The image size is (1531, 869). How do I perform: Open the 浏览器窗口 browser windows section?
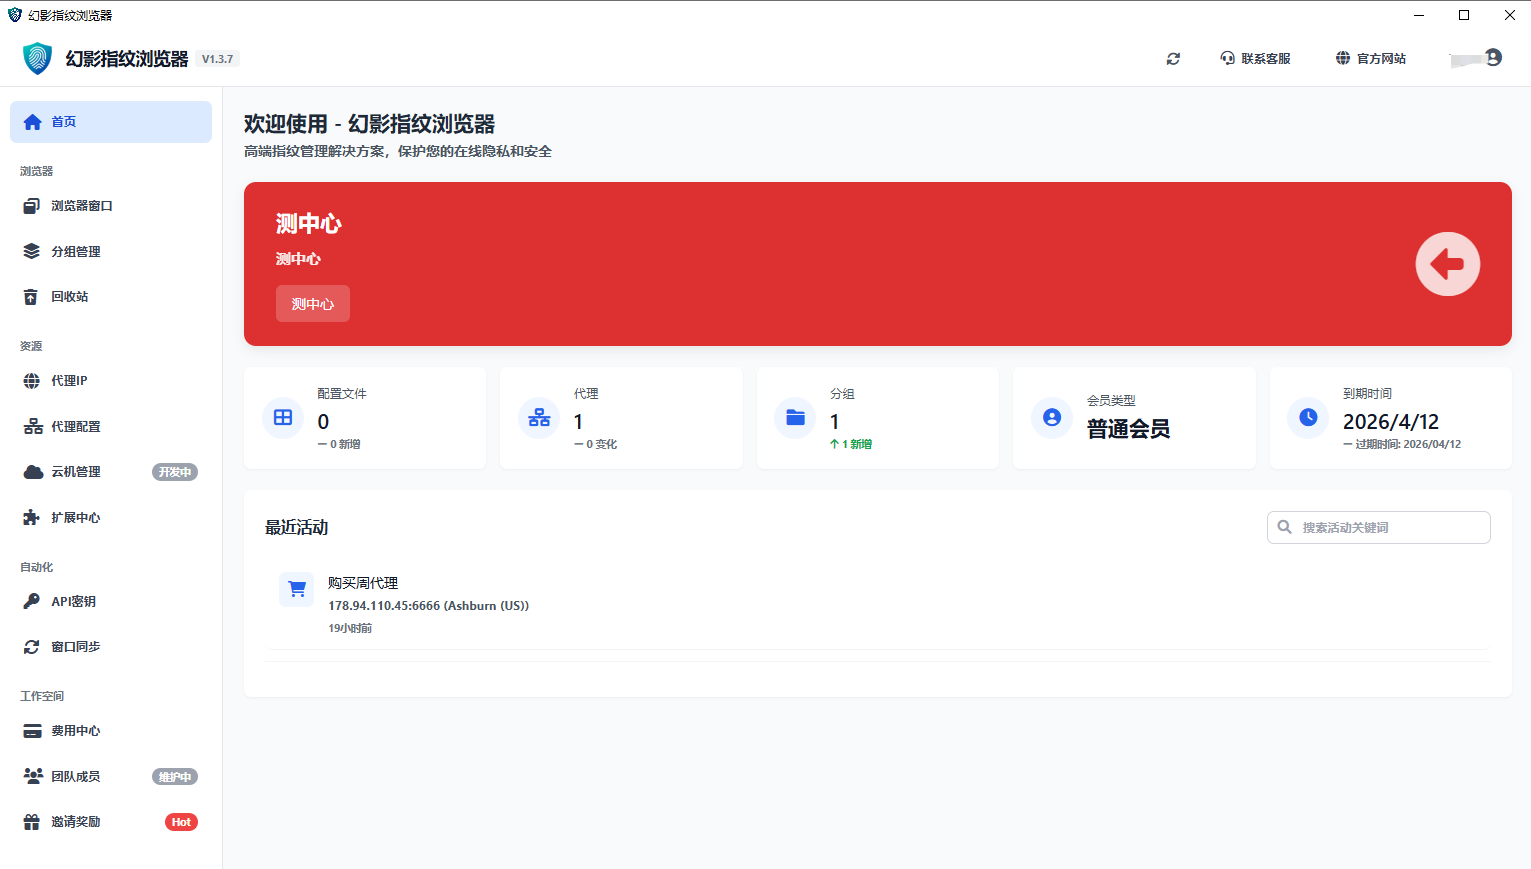click(x=82, y=206)
